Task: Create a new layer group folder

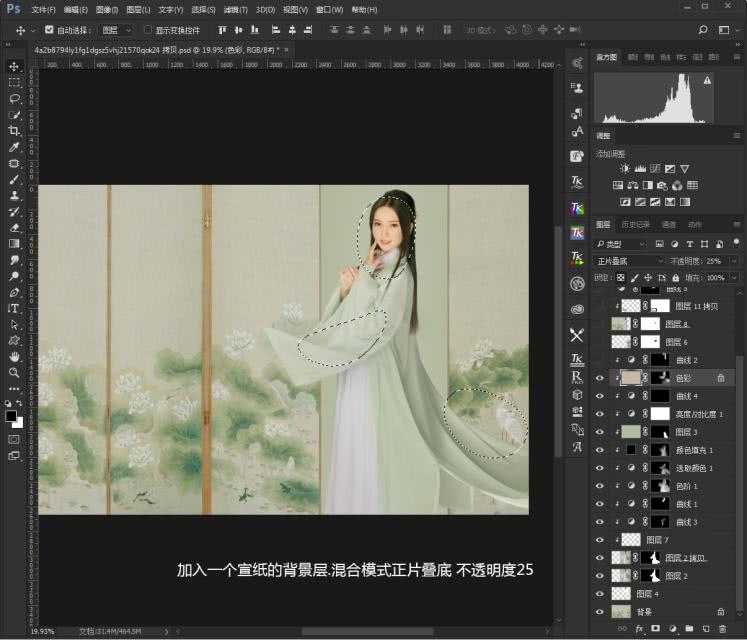Action: (688, 628)
